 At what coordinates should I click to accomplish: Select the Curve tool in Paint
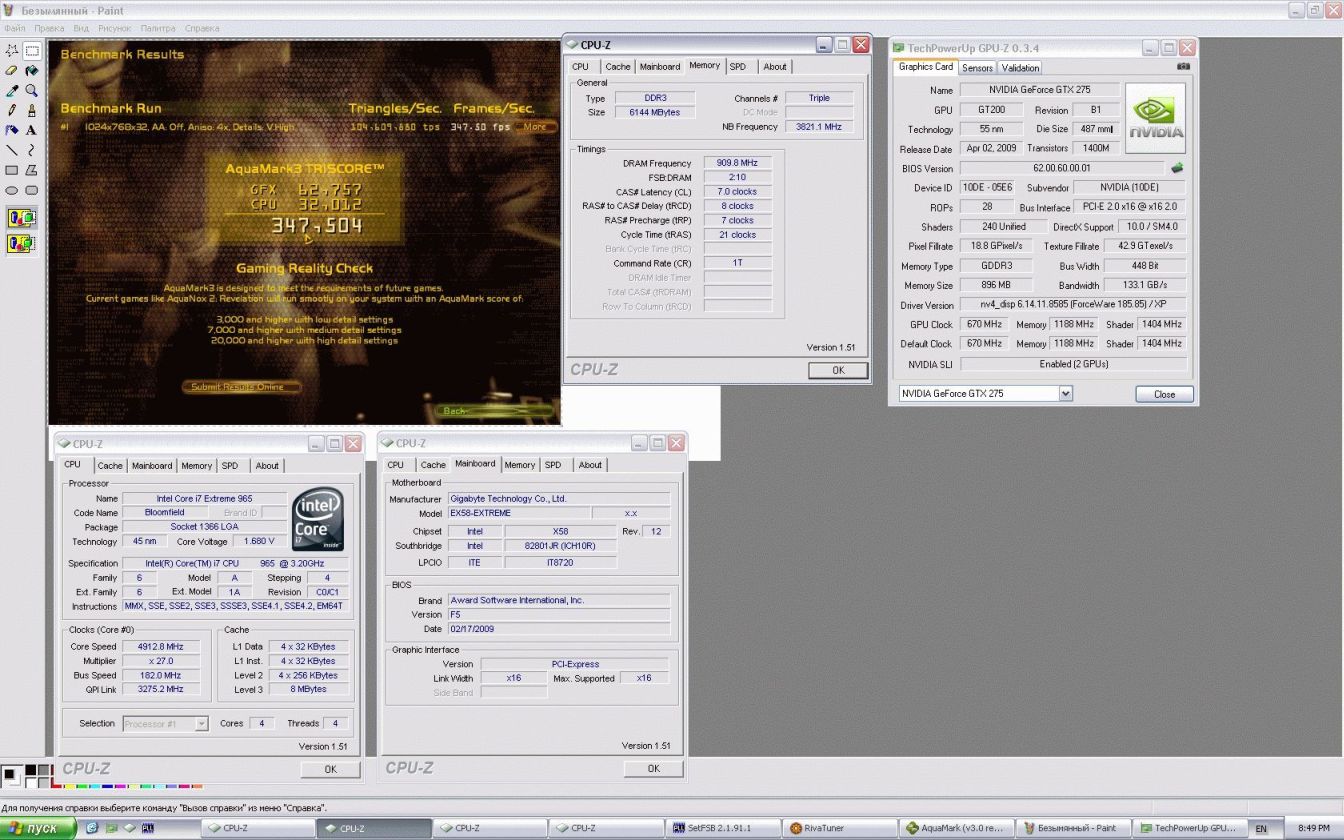pos(32,150)
